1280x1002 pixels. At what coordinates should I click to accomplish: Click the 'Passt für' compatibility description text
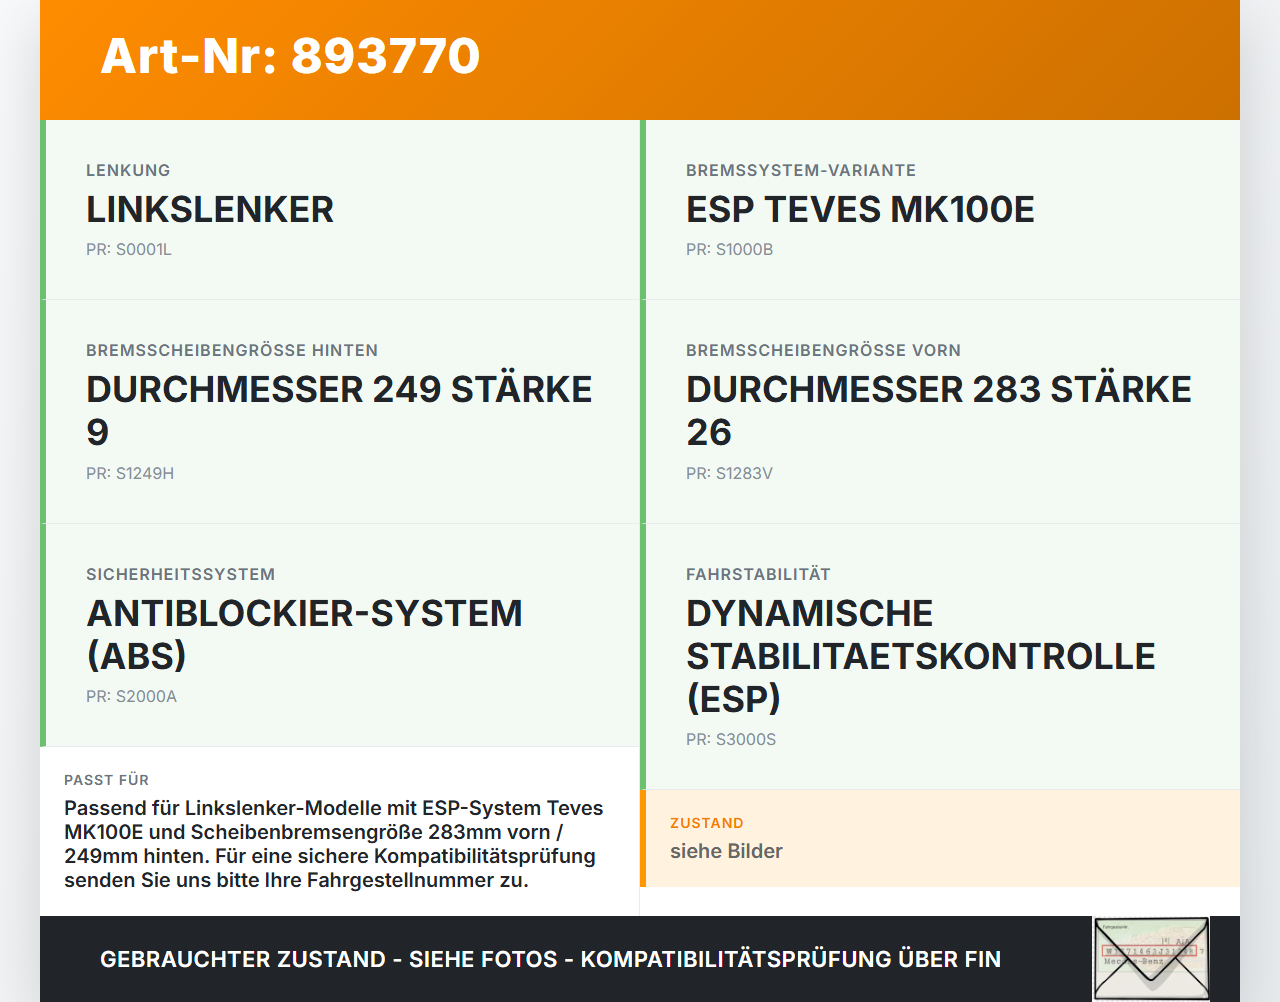tap(334, 844)
